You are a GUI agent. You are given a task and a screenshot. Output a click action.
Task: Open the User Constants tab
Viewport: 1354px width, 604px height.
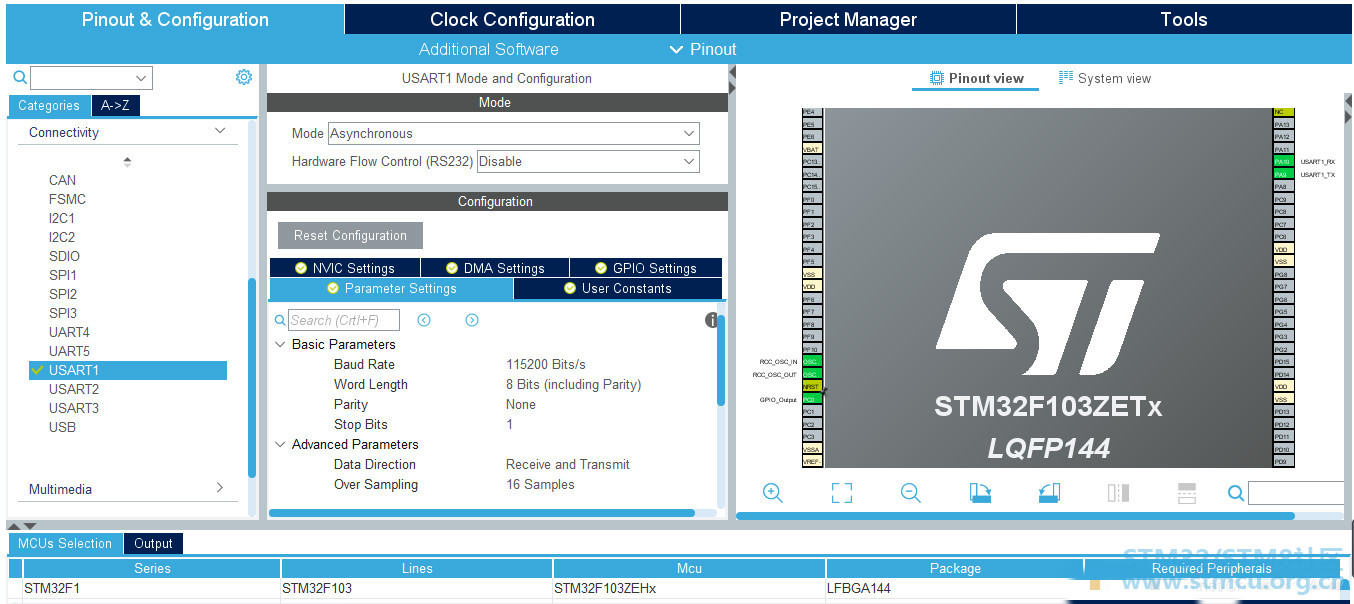click(617, 288)
